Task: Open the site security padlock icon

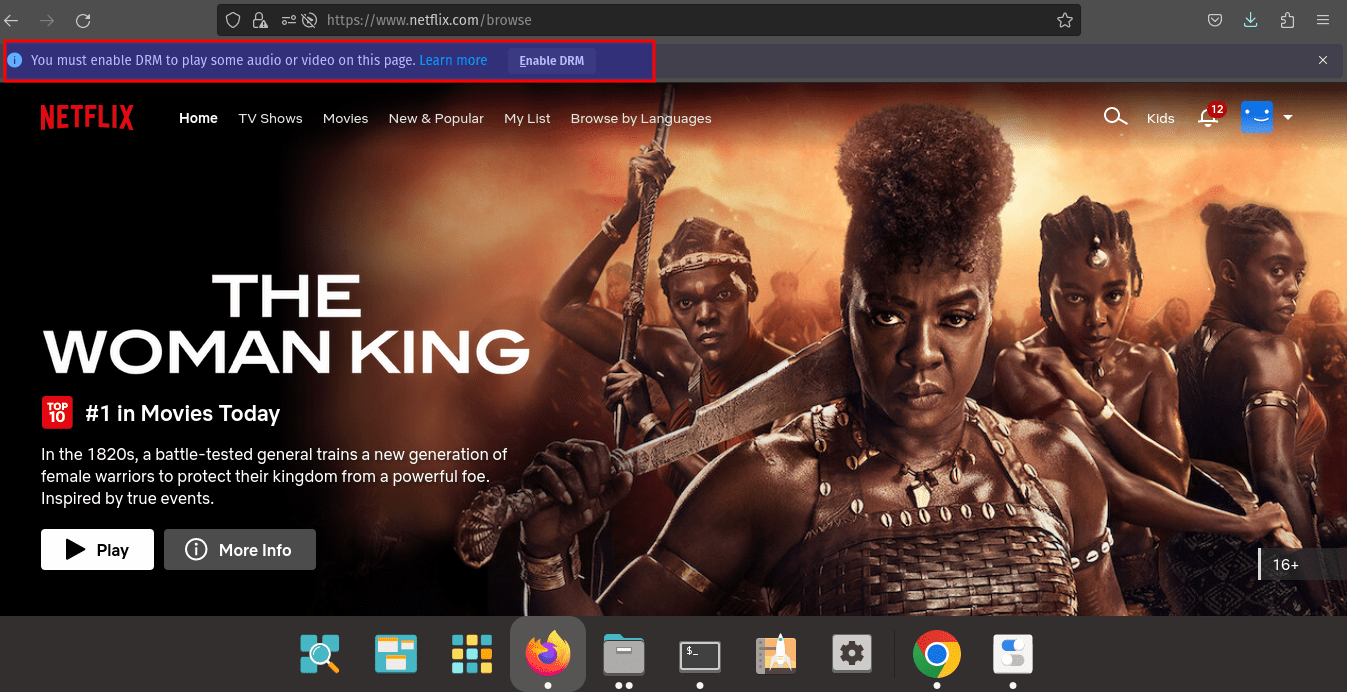Action: click(x=260, y=20)
